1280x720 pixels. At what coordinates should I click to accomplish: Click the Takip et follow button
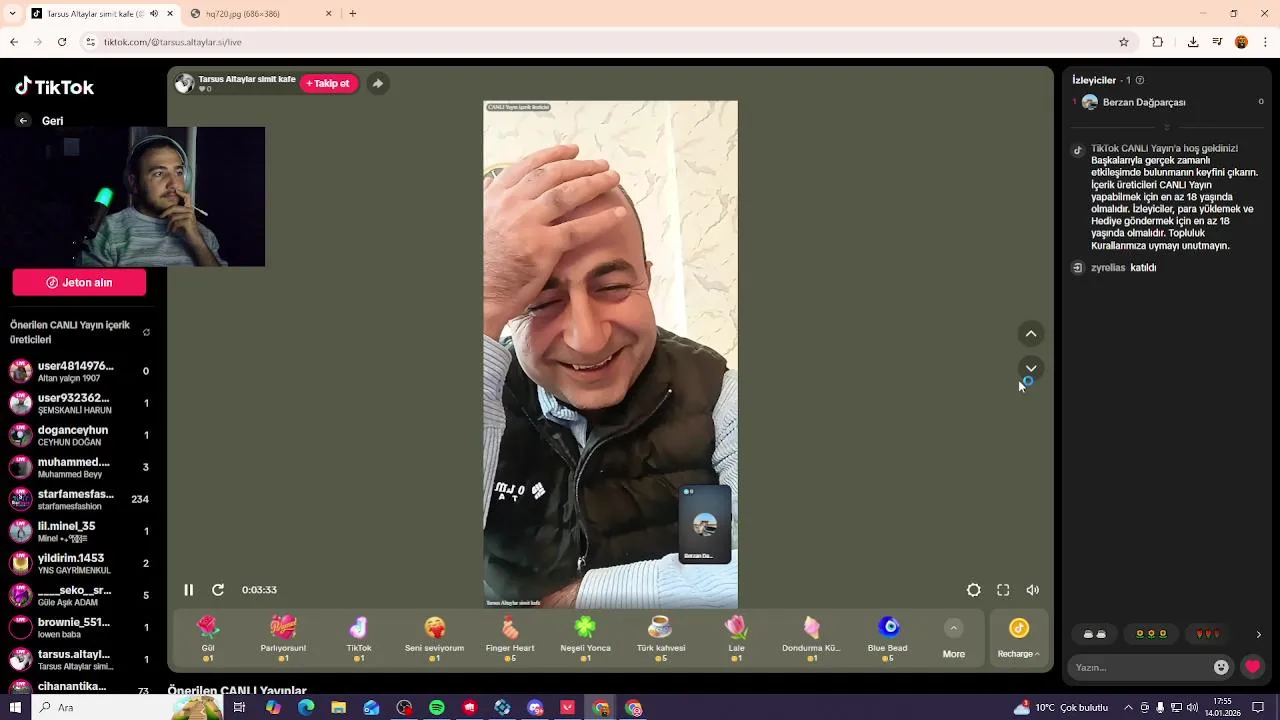(329, 84)
